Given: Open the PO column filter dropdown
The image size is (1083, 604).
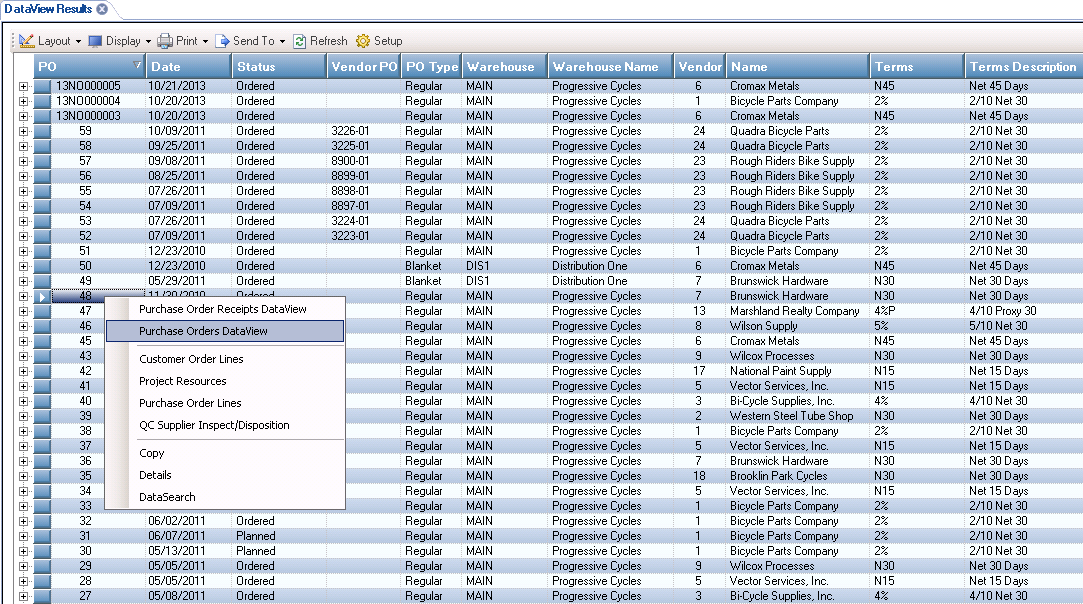Looking at the screenshot, I should [x=137, y=66].
